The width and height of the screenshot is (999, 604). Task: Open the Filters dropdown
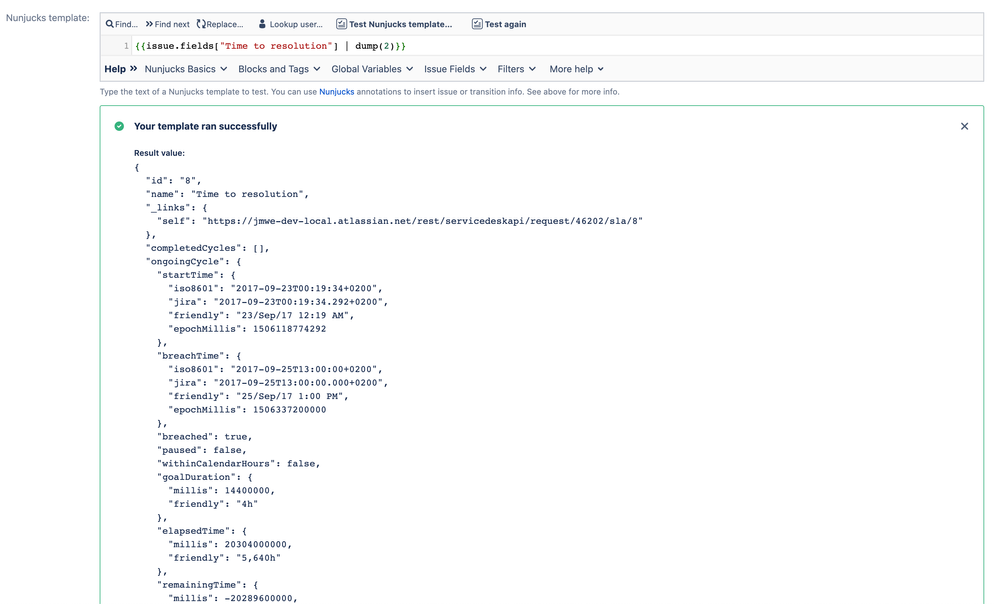517,69
